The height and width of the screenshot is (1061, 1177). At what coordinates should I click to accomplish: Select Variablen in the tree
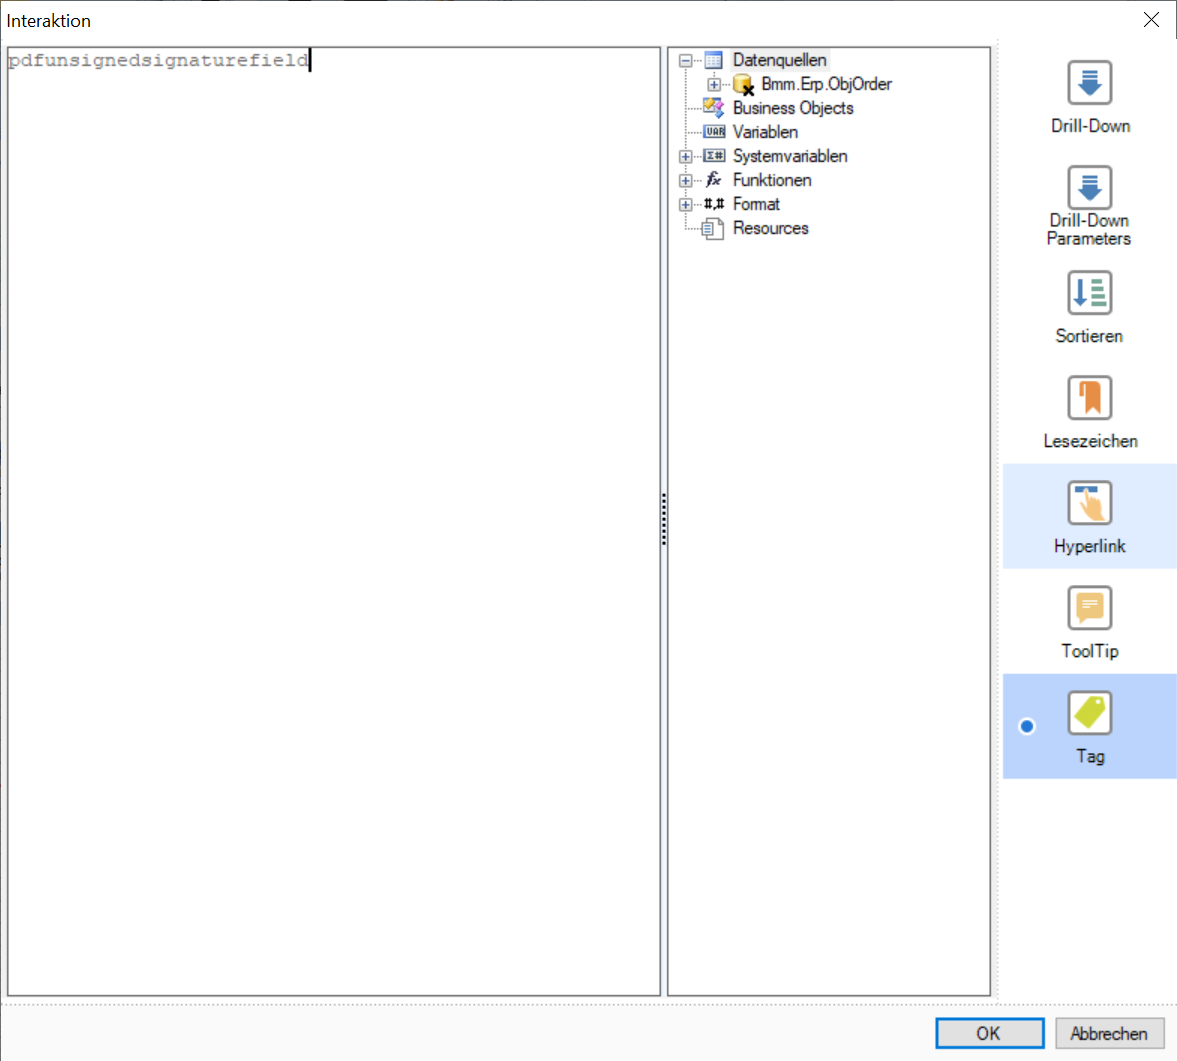pyautogui.click(x=765, y=132)
